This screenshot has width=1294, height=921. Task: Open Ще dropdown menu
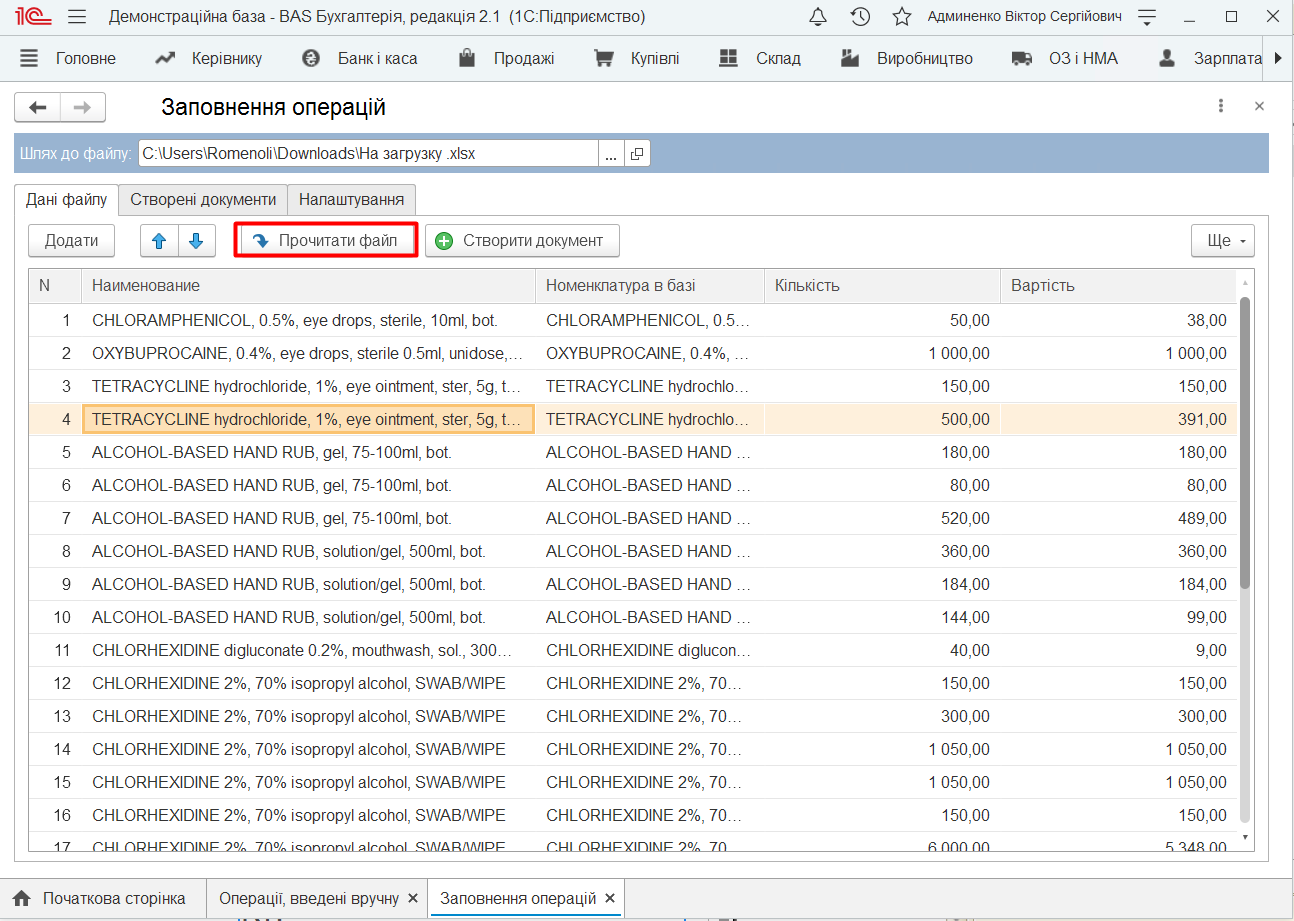1223,240
